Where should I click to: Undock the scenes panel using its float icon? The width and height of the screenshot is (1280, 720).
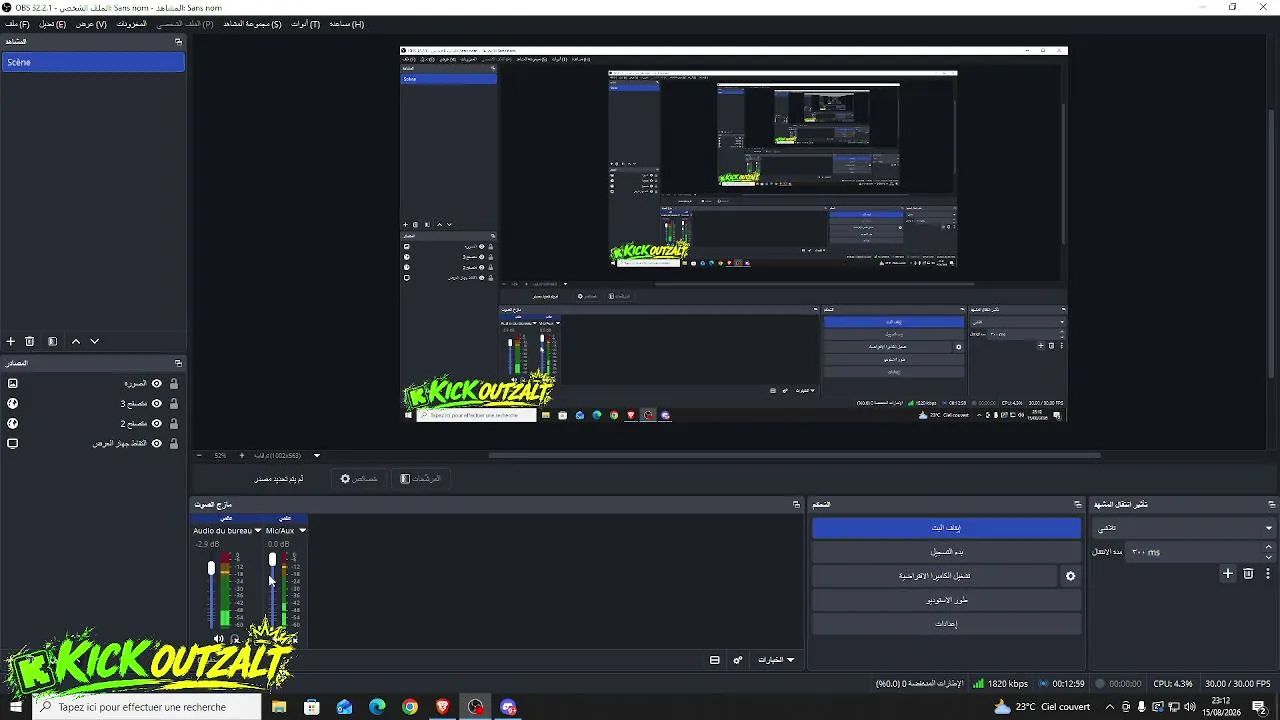[178, 42]
